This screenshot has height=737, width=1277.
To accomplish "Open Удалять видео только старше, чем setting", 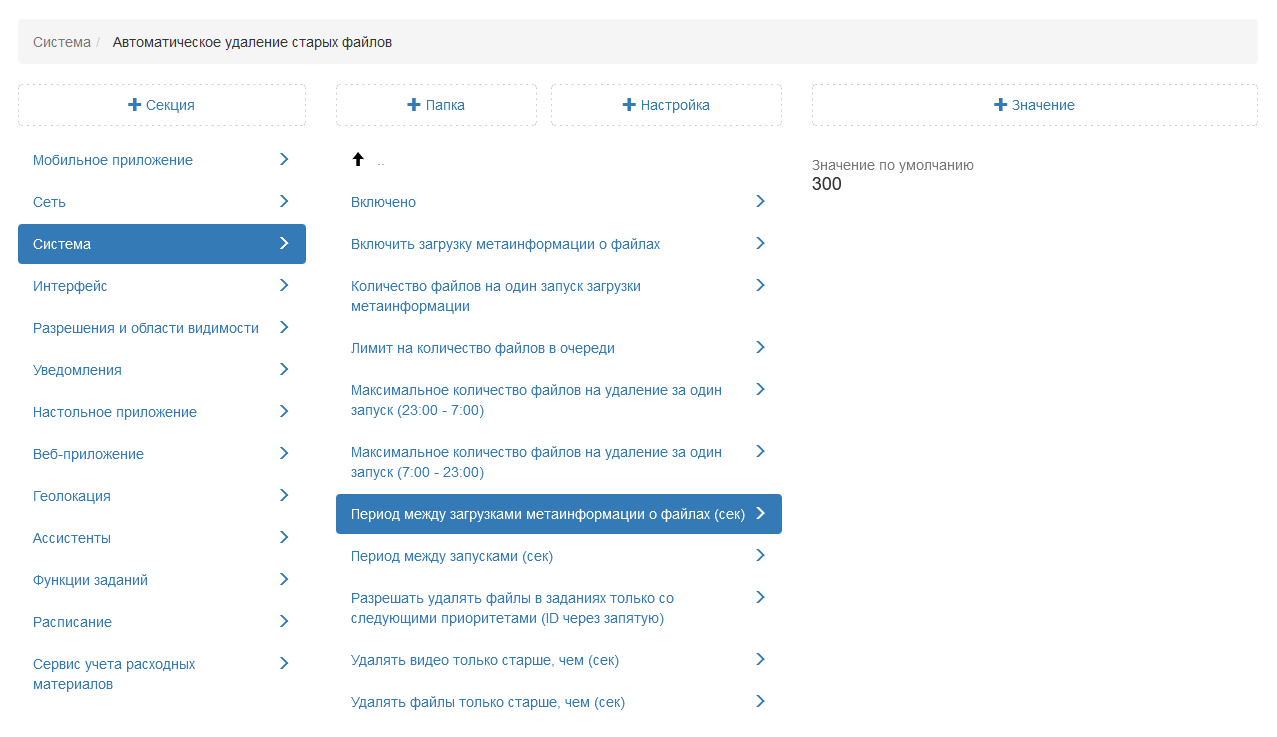I will 484,660.
